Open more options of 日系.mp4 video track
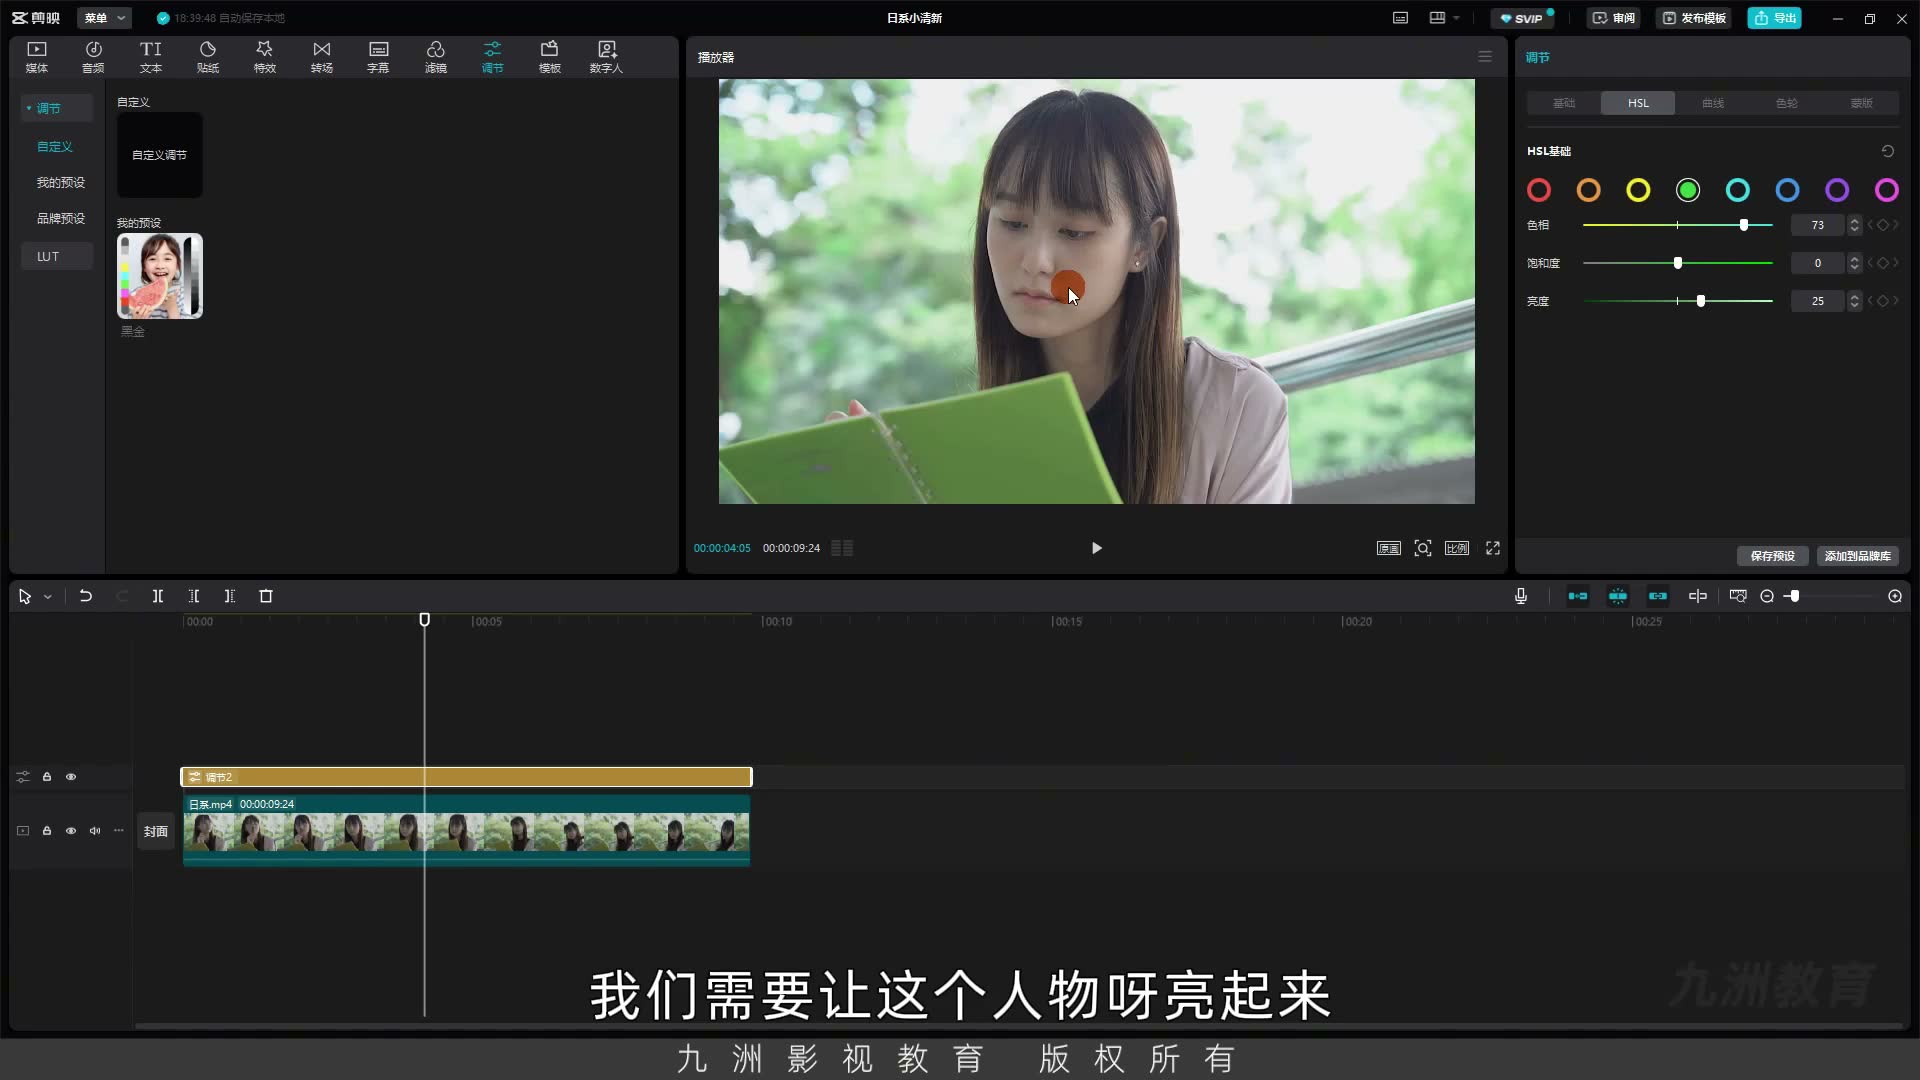This screenshot has width=1920, height=1080. tap(119, 831)
